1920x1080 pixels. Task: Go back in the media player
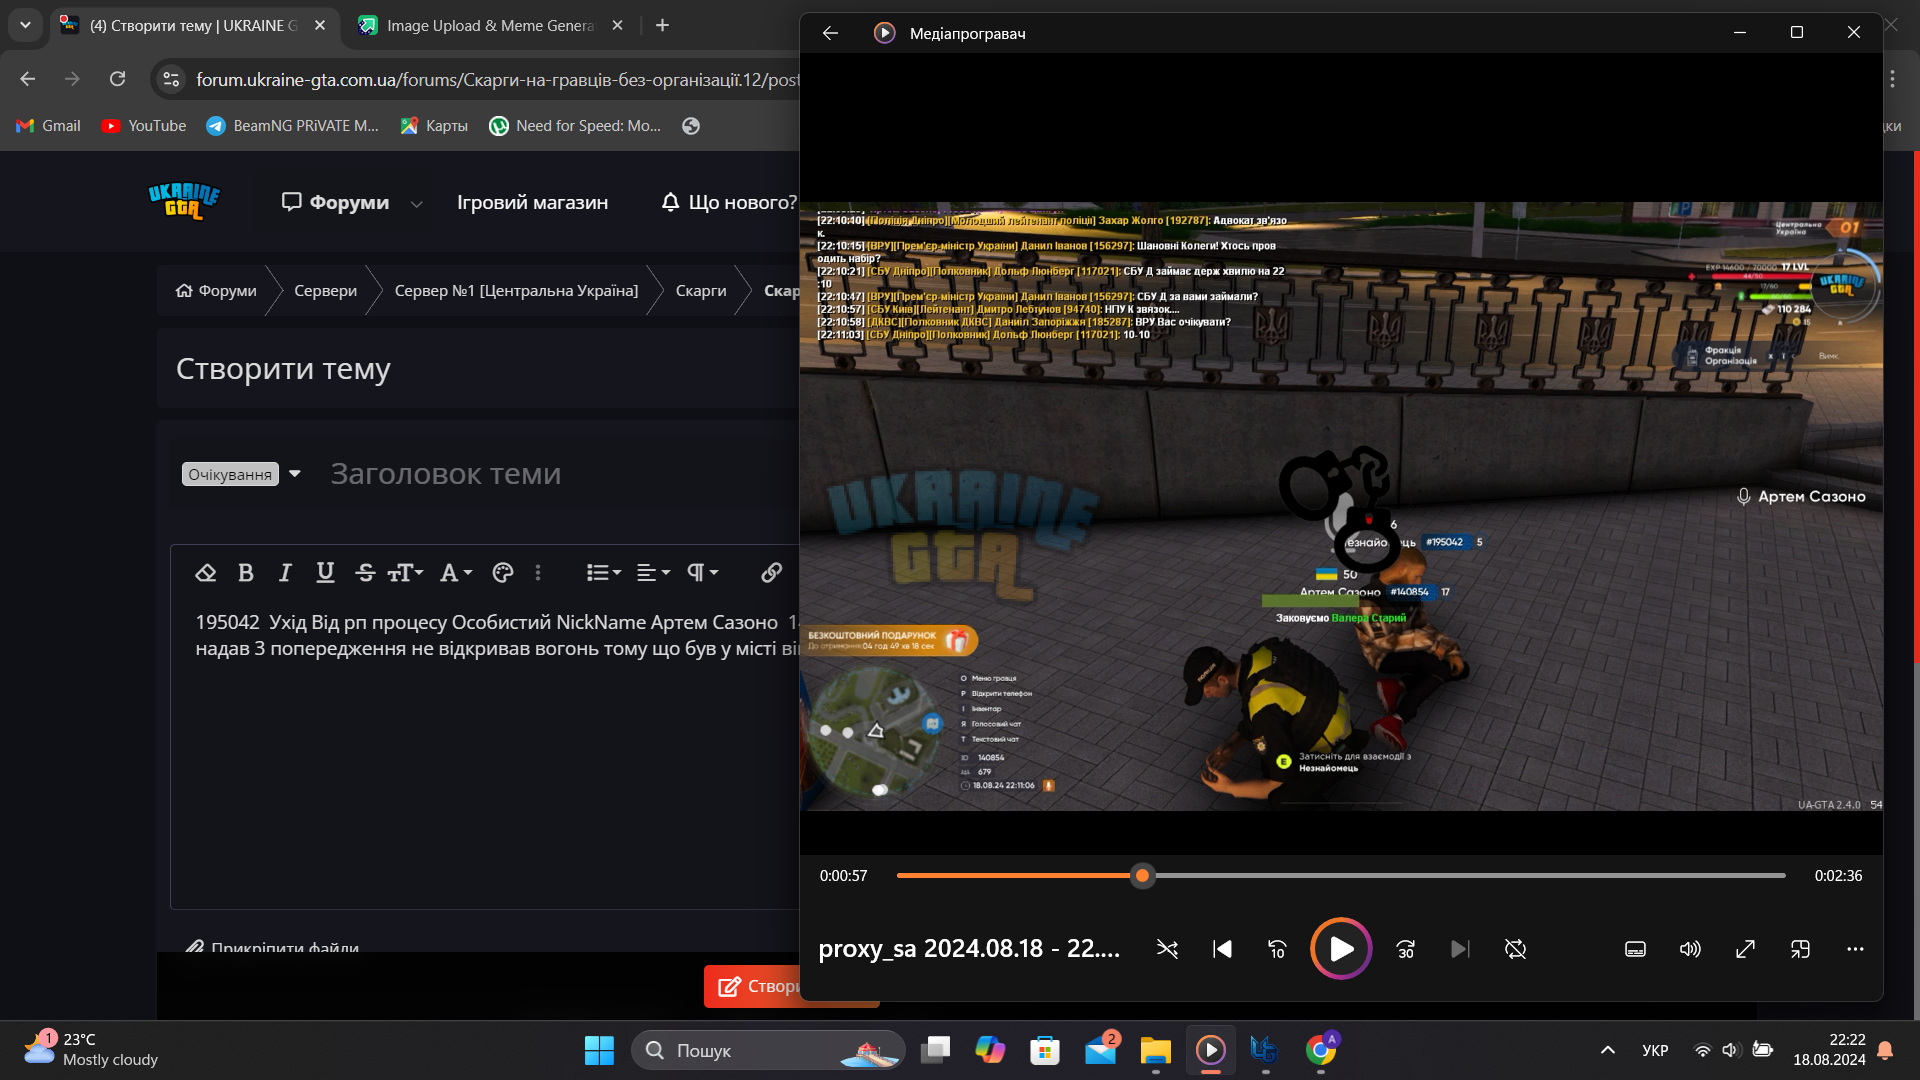(830, 33)
